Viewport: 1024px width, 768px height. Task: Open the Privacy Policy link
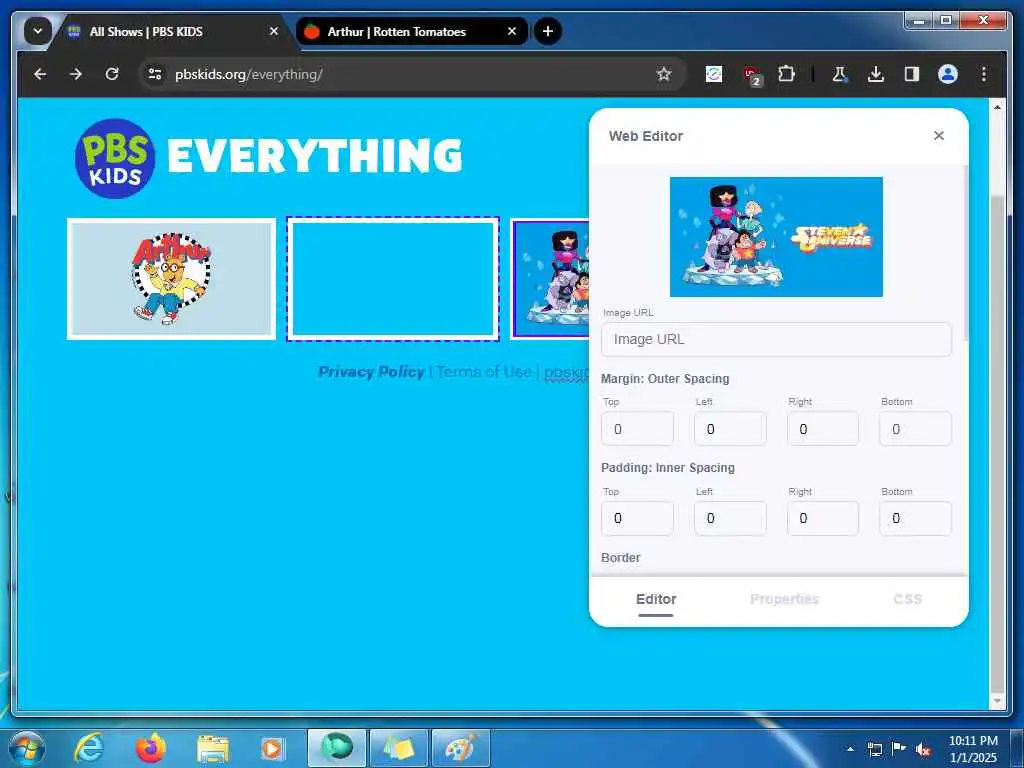tap(371, 372)
